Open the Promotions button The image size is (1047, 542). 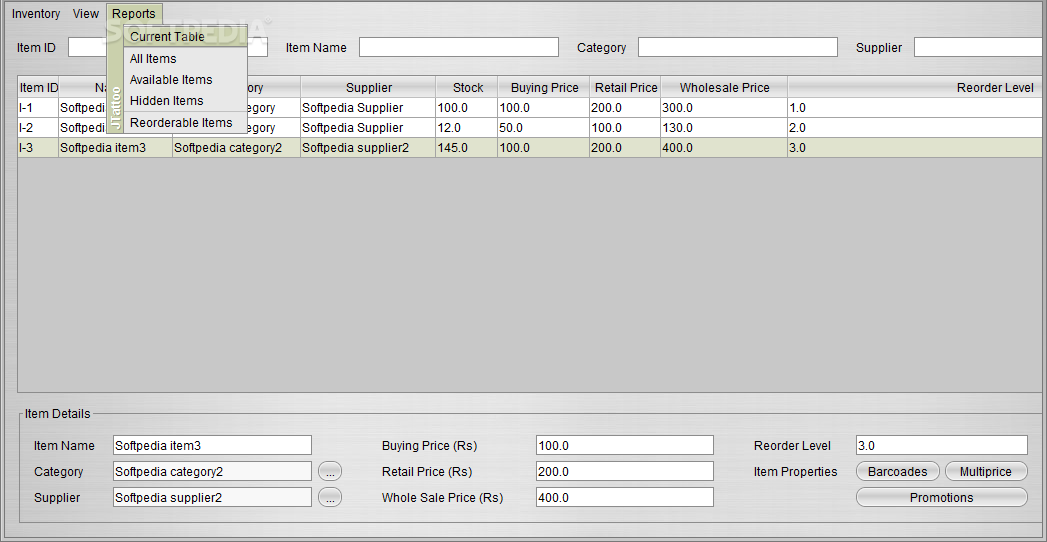point(942,497)
